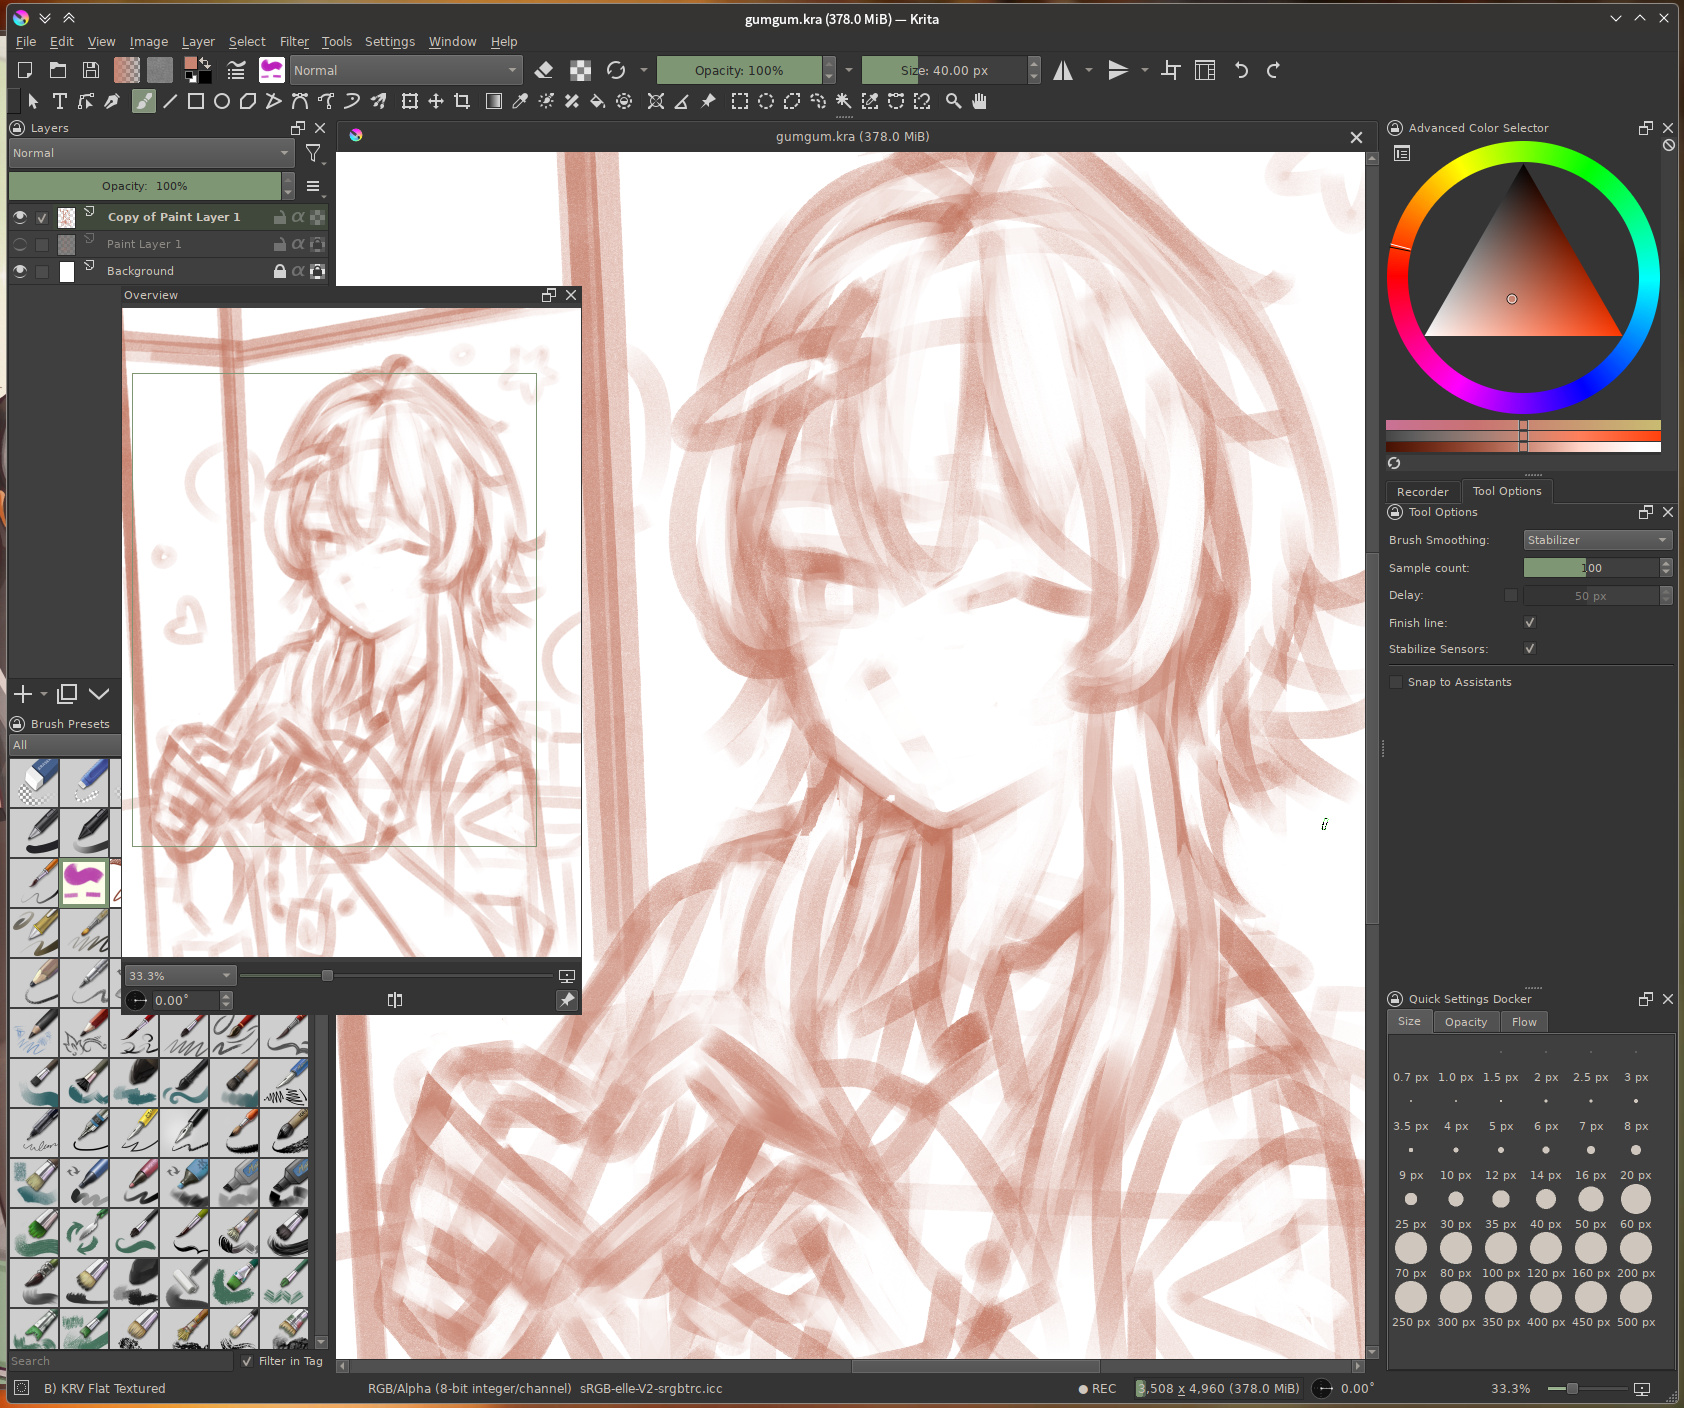1684x1408 pixels.
Task: Open the Brush Smoothing Stabilizer dropdown
Action: [x=1597, y=540]
